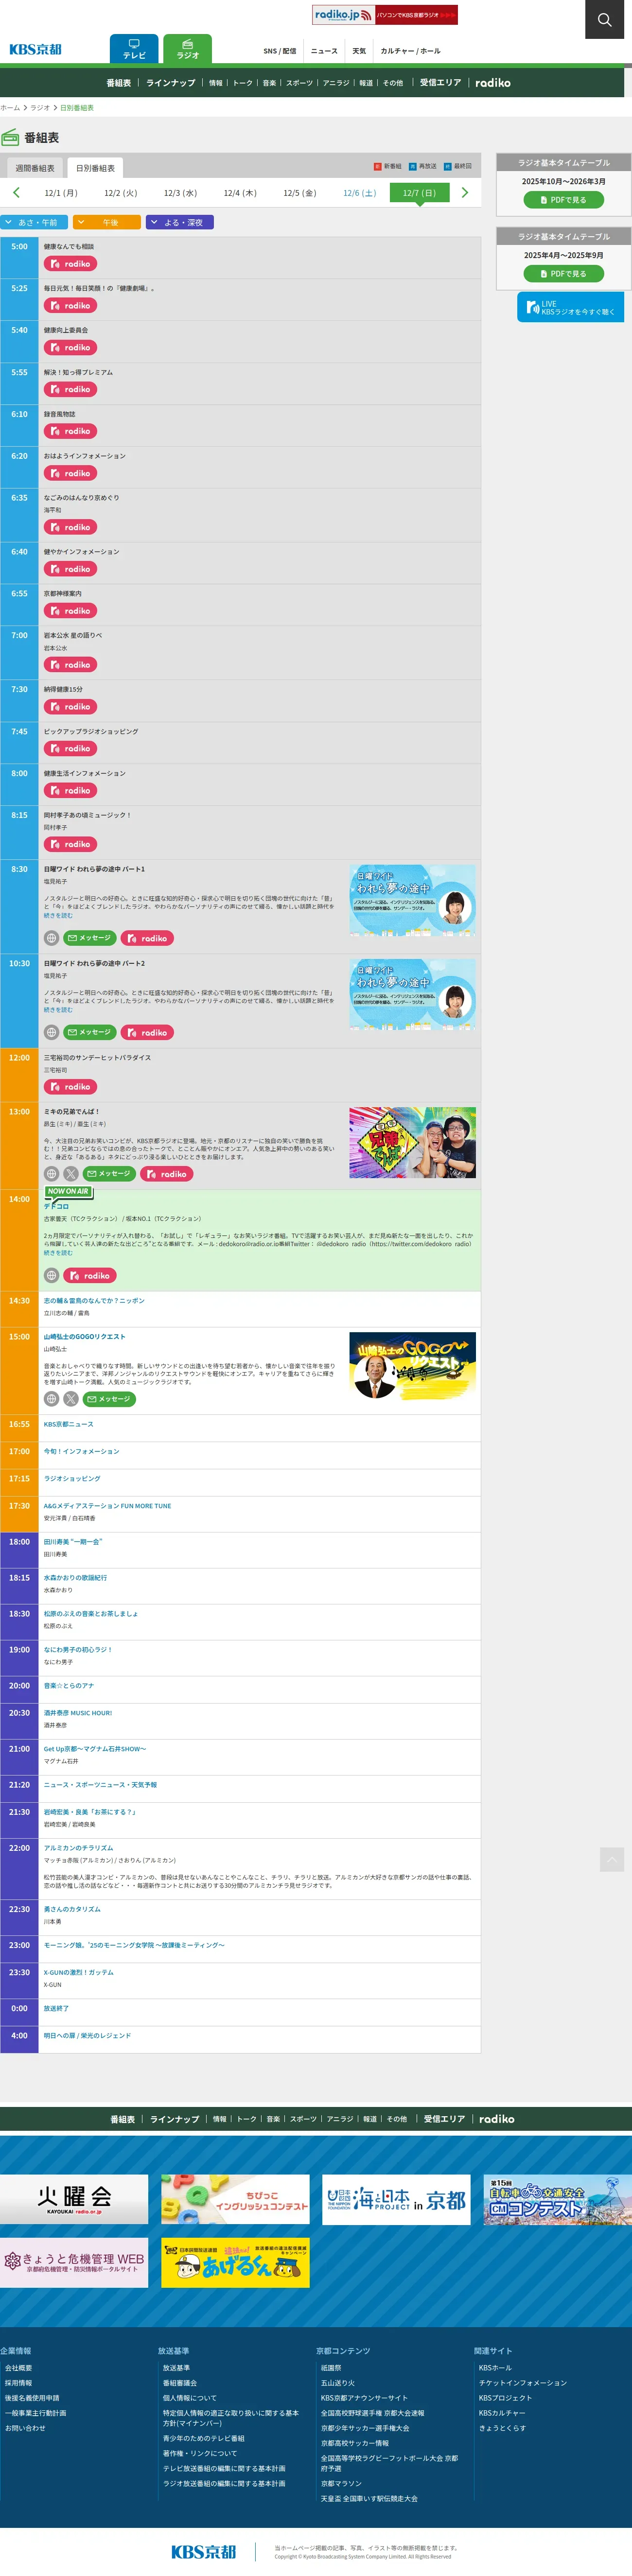Open 京都マラソン footer link
The width and height of the screenshot is (632, 2576).
coord(341,2483)
